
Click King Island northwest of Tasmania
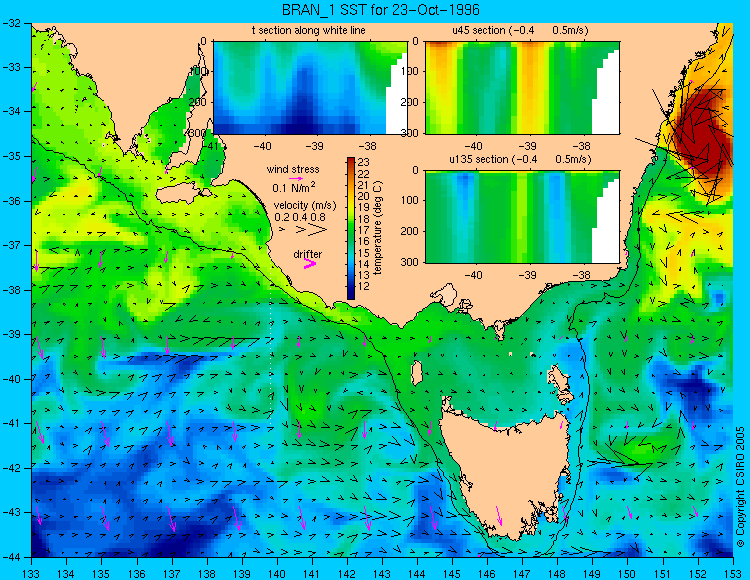coord(416,373)
